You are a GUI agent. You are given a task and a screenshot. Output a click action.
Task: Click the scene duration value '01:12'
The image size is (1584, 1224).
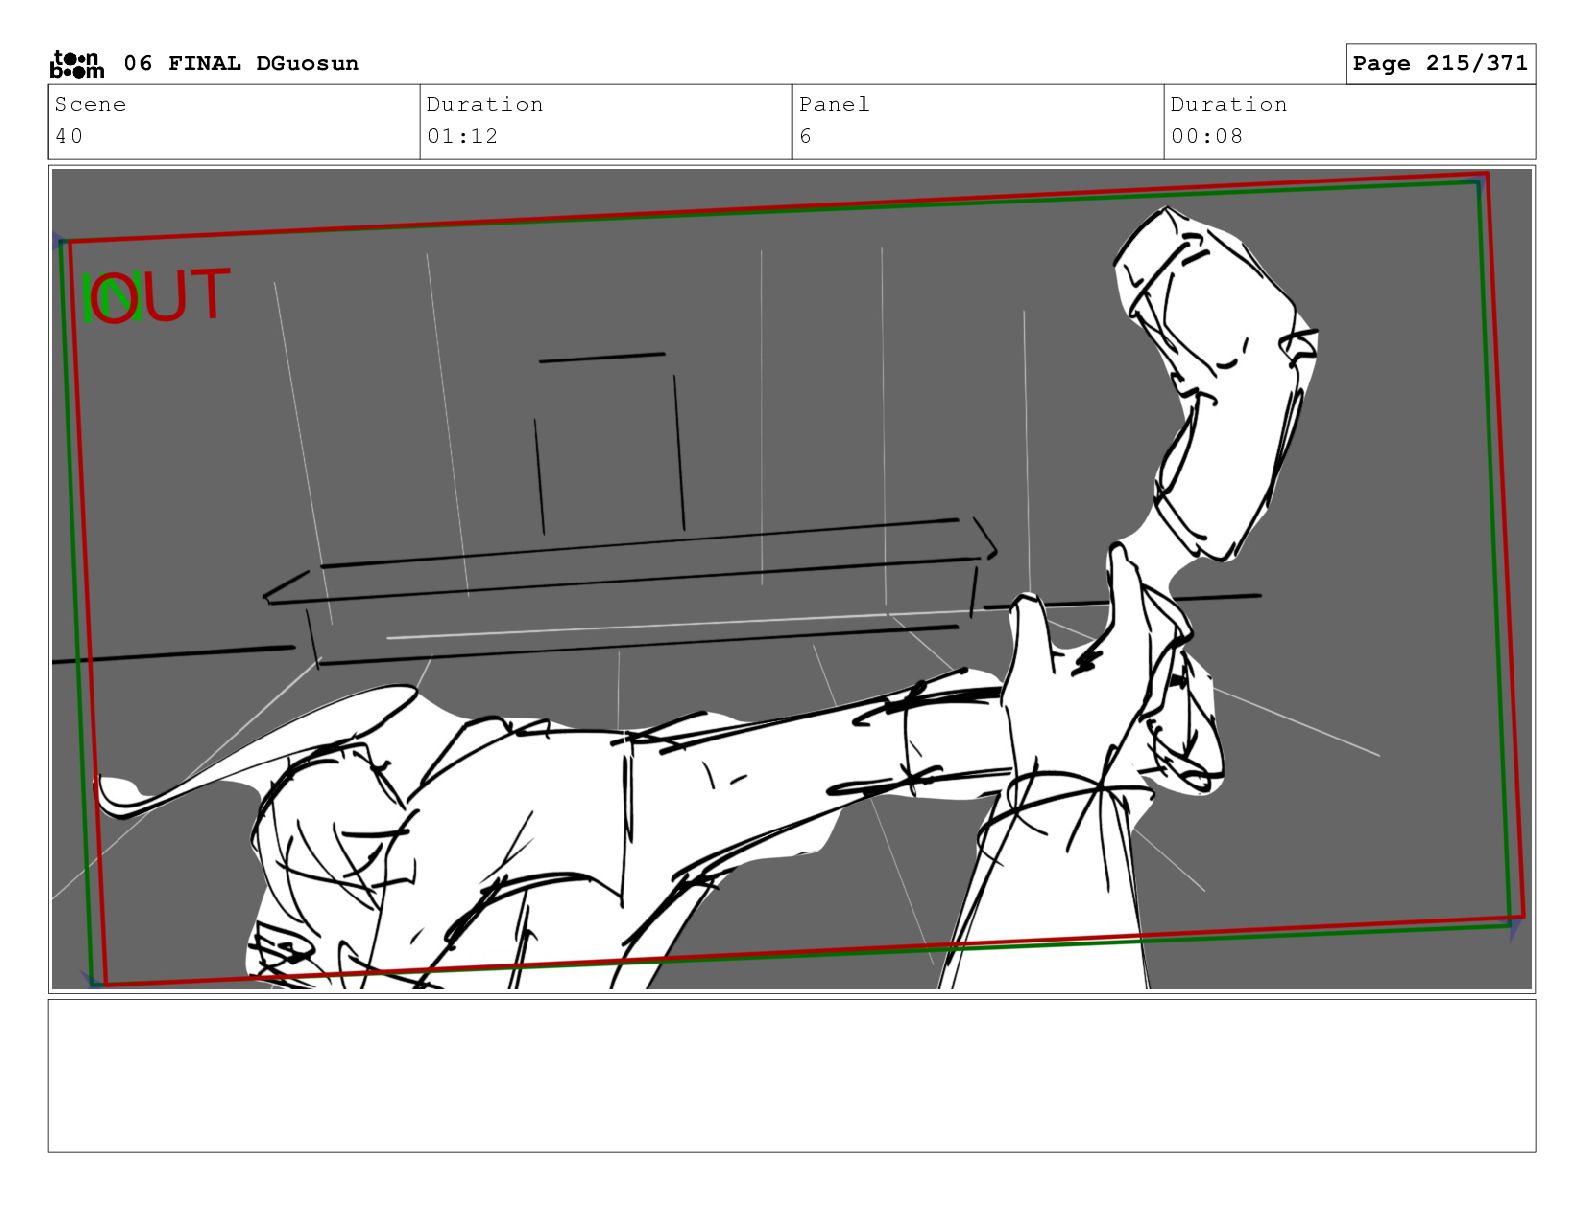[462, 136]
